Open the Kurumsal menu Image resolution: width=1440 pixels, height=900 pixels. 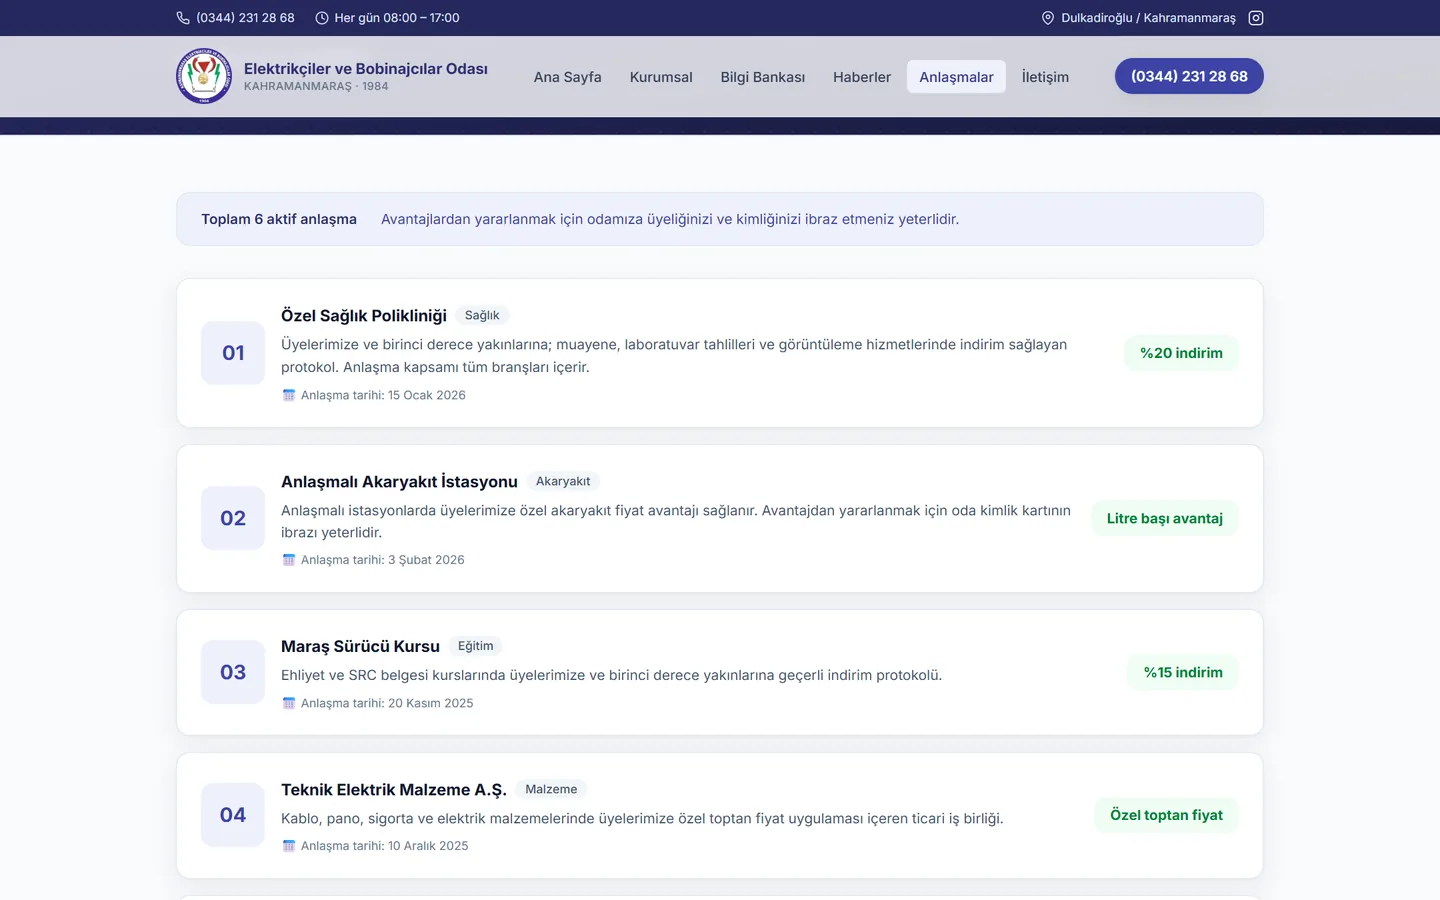[x=661, y=77]
